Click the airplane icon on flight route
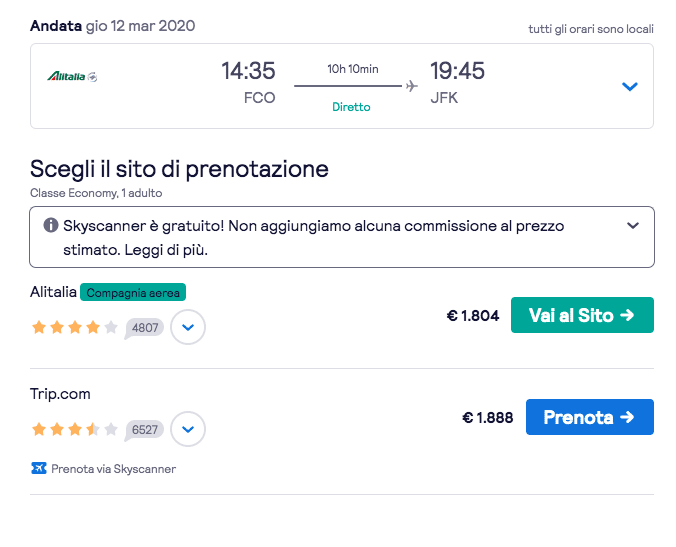This screenshot has height=547, width=676. coord(411,86)
